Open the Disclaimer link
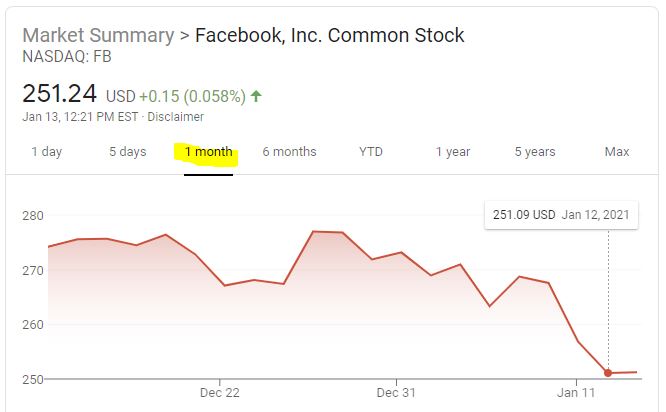This screenshot has width=666, height=412. (177, 117)
